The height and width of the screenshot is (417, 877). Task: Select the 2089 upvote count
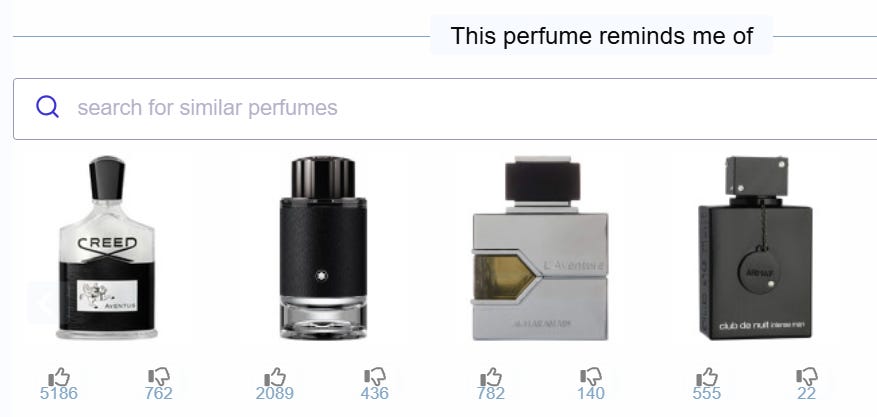pyautogui.click(x=275, y=394)
